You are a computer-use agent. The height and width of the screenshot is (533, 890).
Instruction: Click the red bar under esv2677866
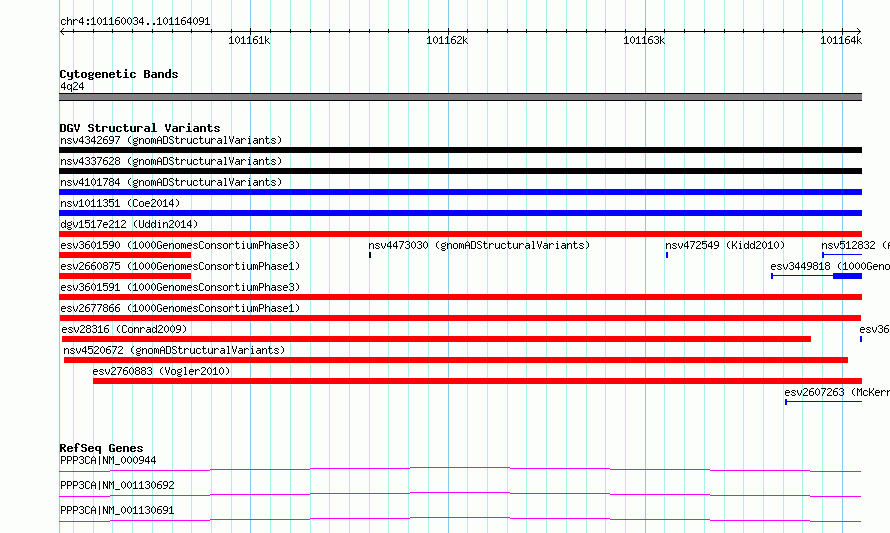click(460, 318)
